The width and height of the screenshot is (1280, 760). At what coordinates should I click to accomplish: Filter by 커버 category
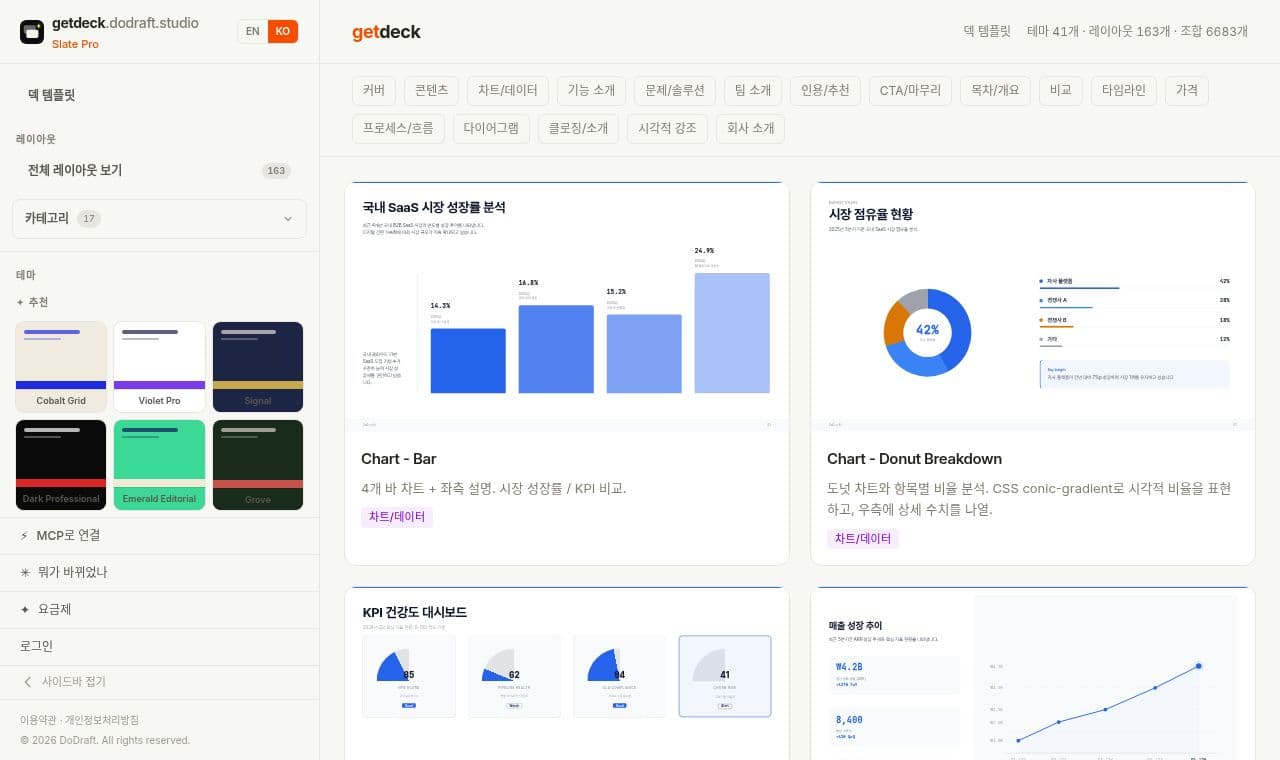click(374, 91)
